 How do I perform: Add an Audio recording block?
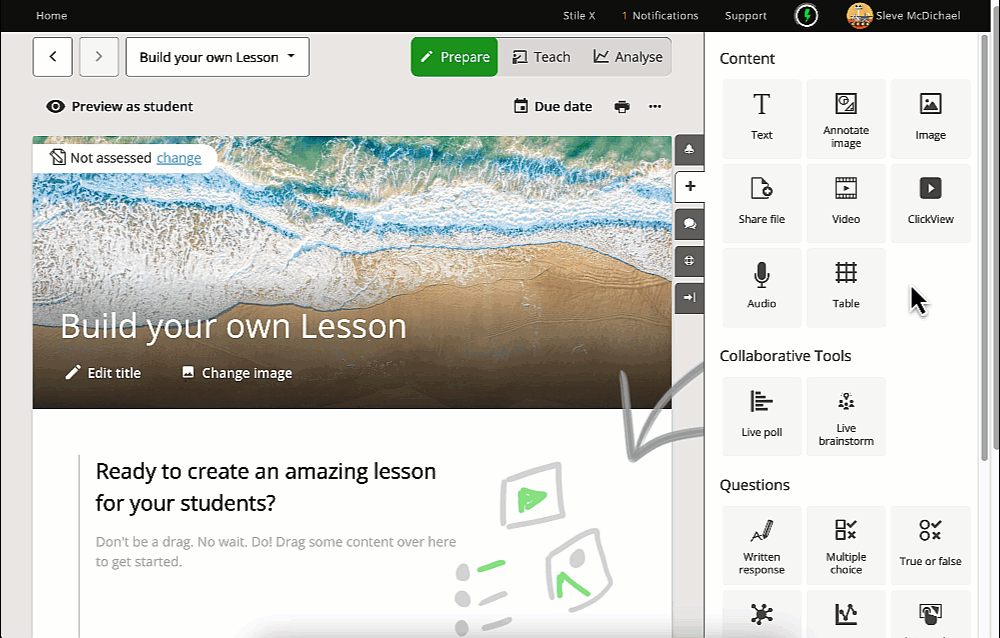pyautogui.click(x=761, y=288)
